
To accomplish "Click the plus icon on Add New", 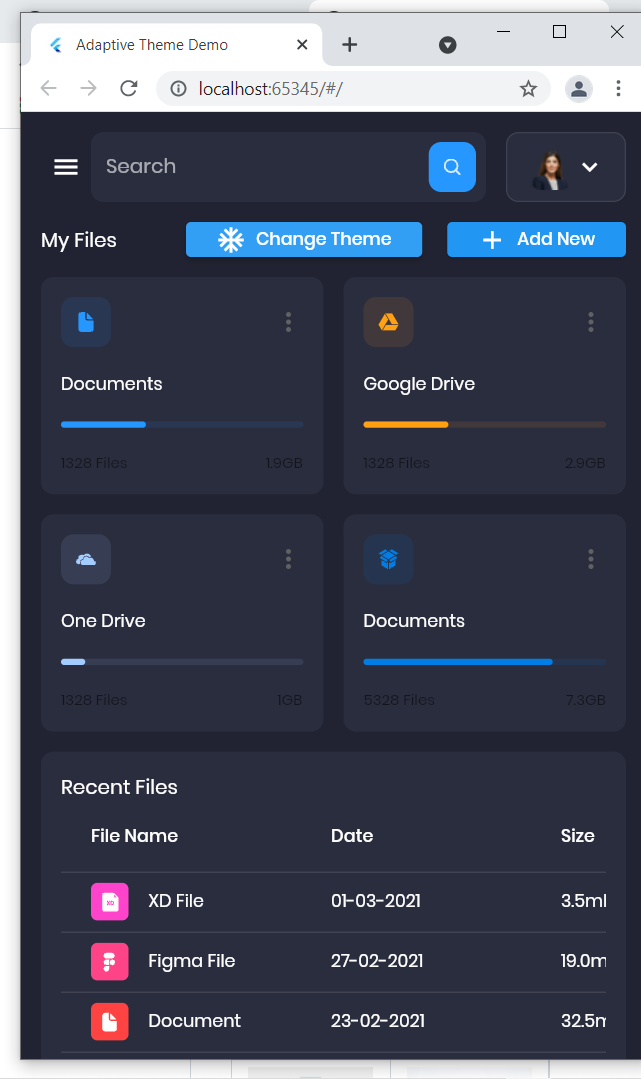I will [492, 240].
